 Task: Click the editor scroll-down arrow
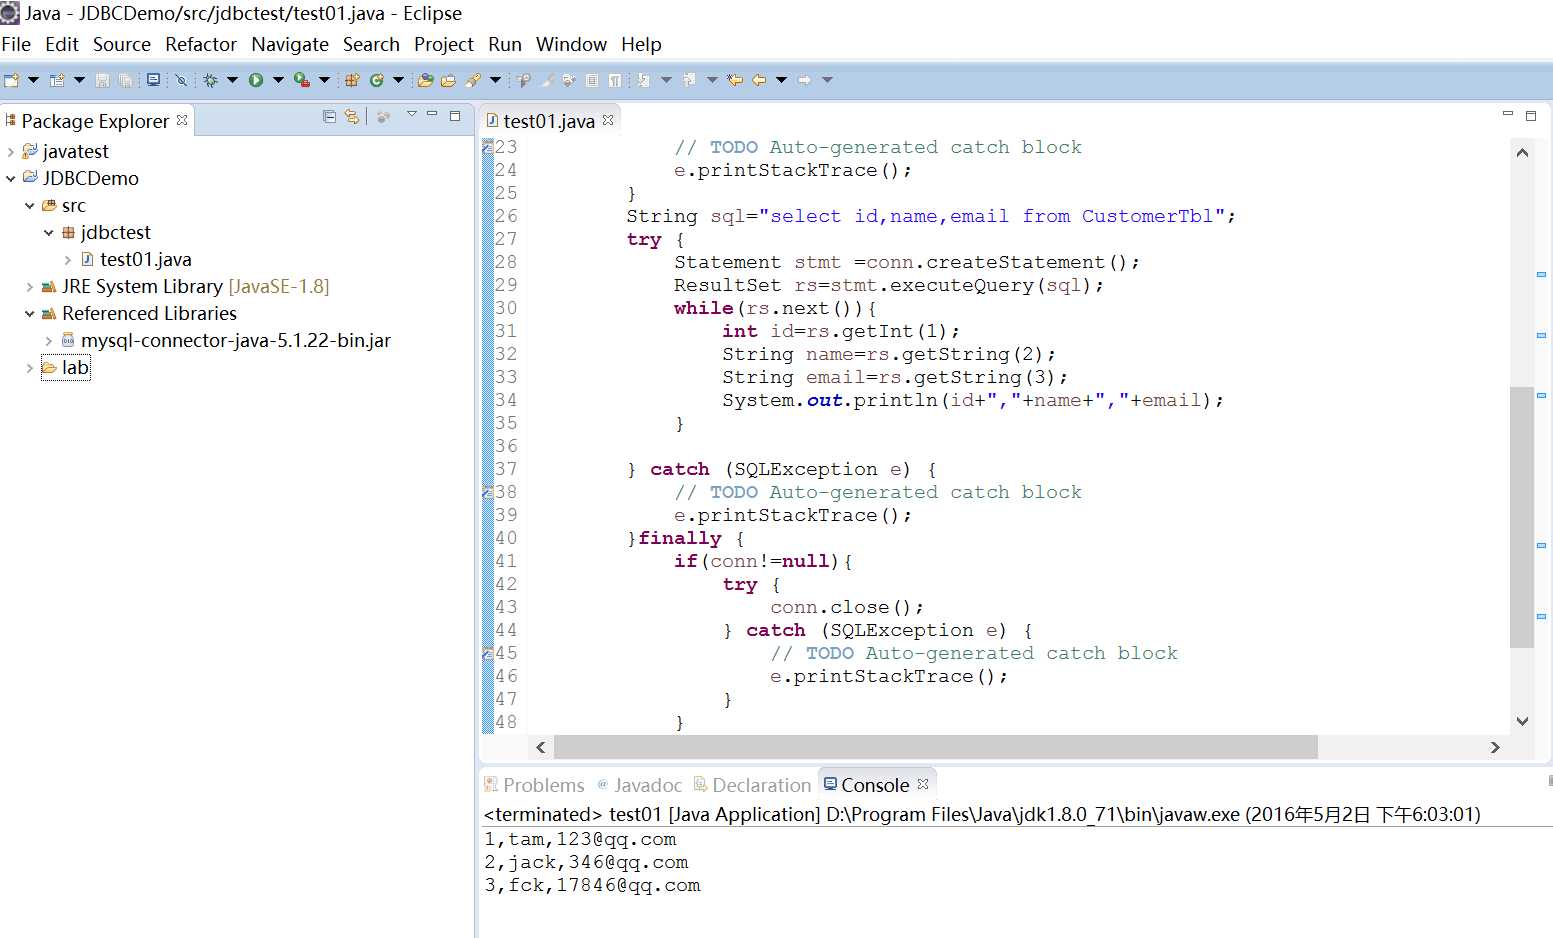(1522, 721)
